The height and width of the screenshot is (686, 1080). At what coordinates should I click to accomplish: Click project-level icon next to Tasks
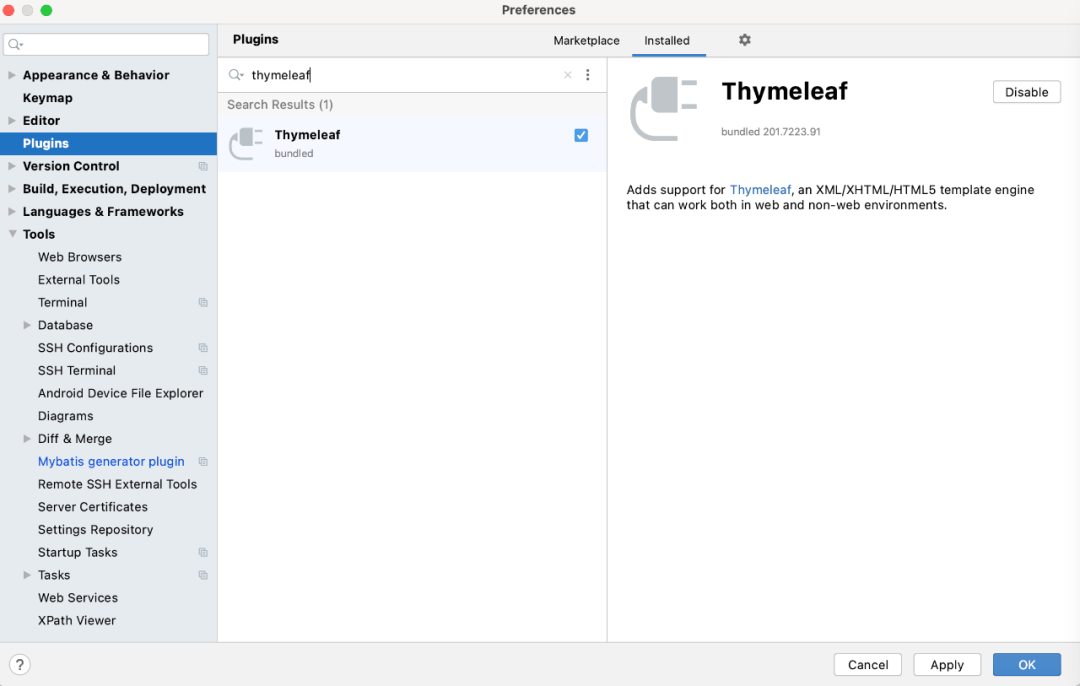pyautogui.click(x=203, y=575)
